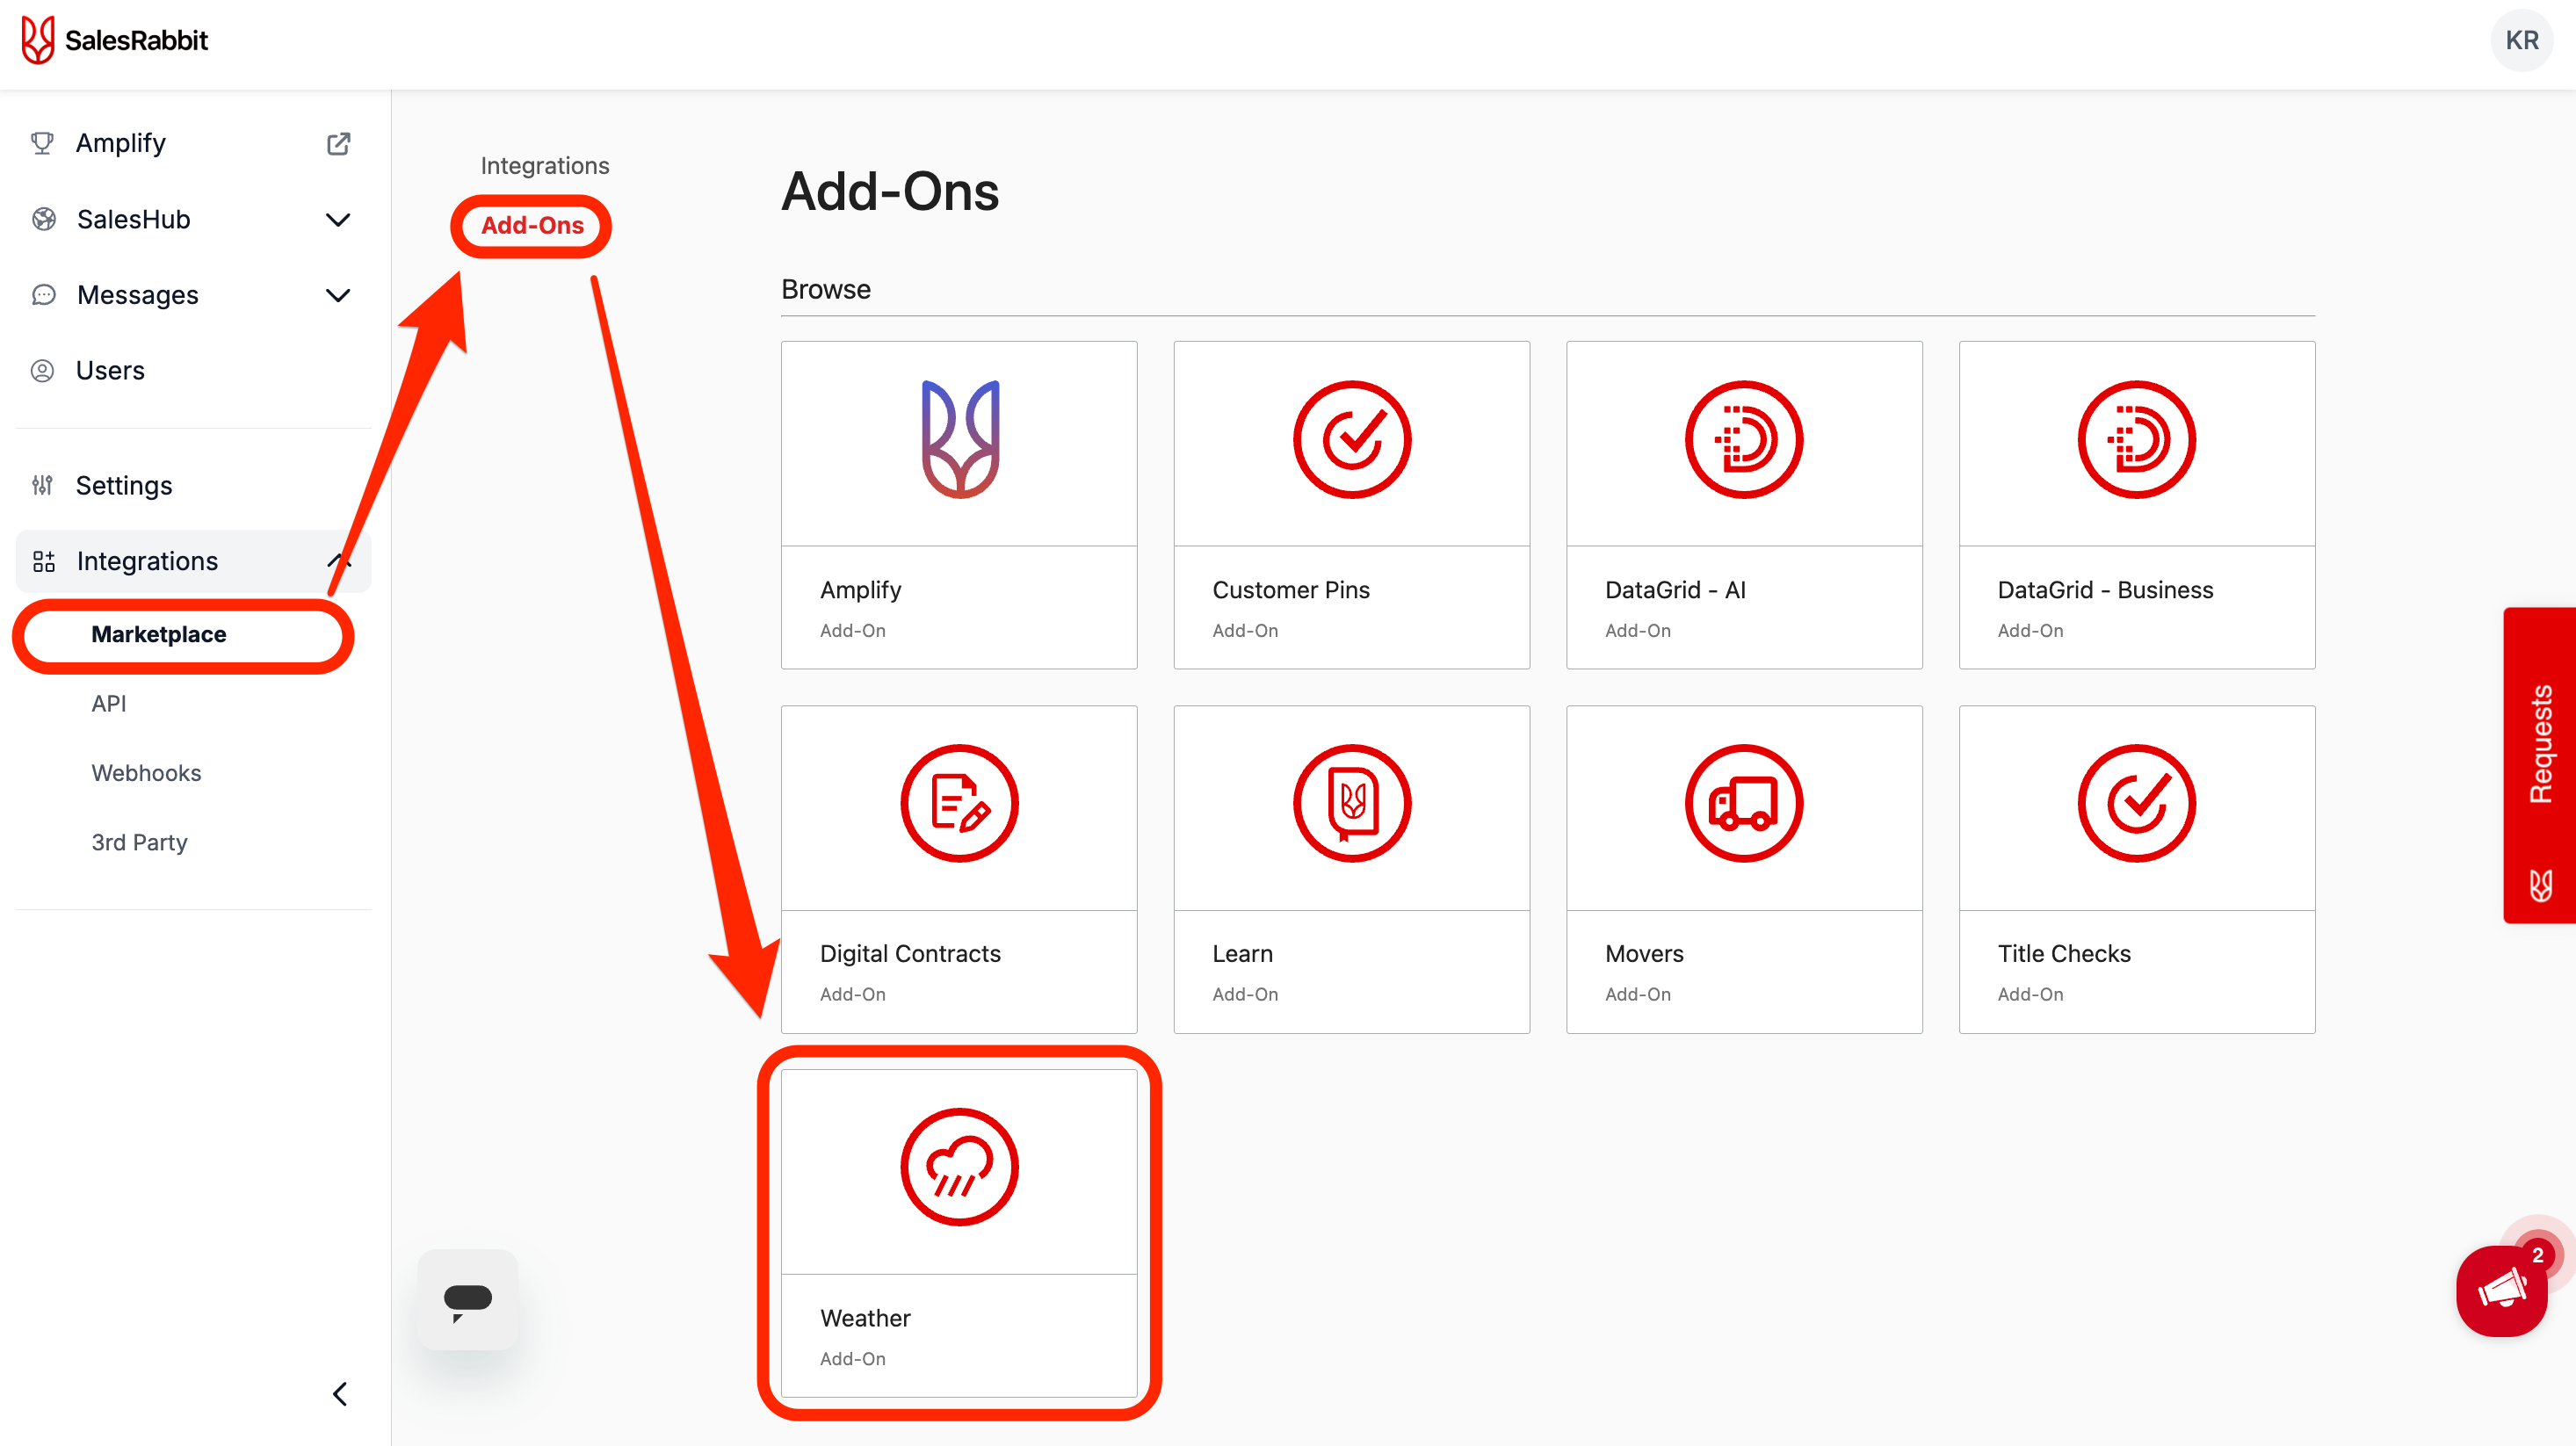Screen dimensions: 2576x1446
Task: Click the Customer Pins checkmark icon
Action: pyautogui.click(x=1351, y=439)
